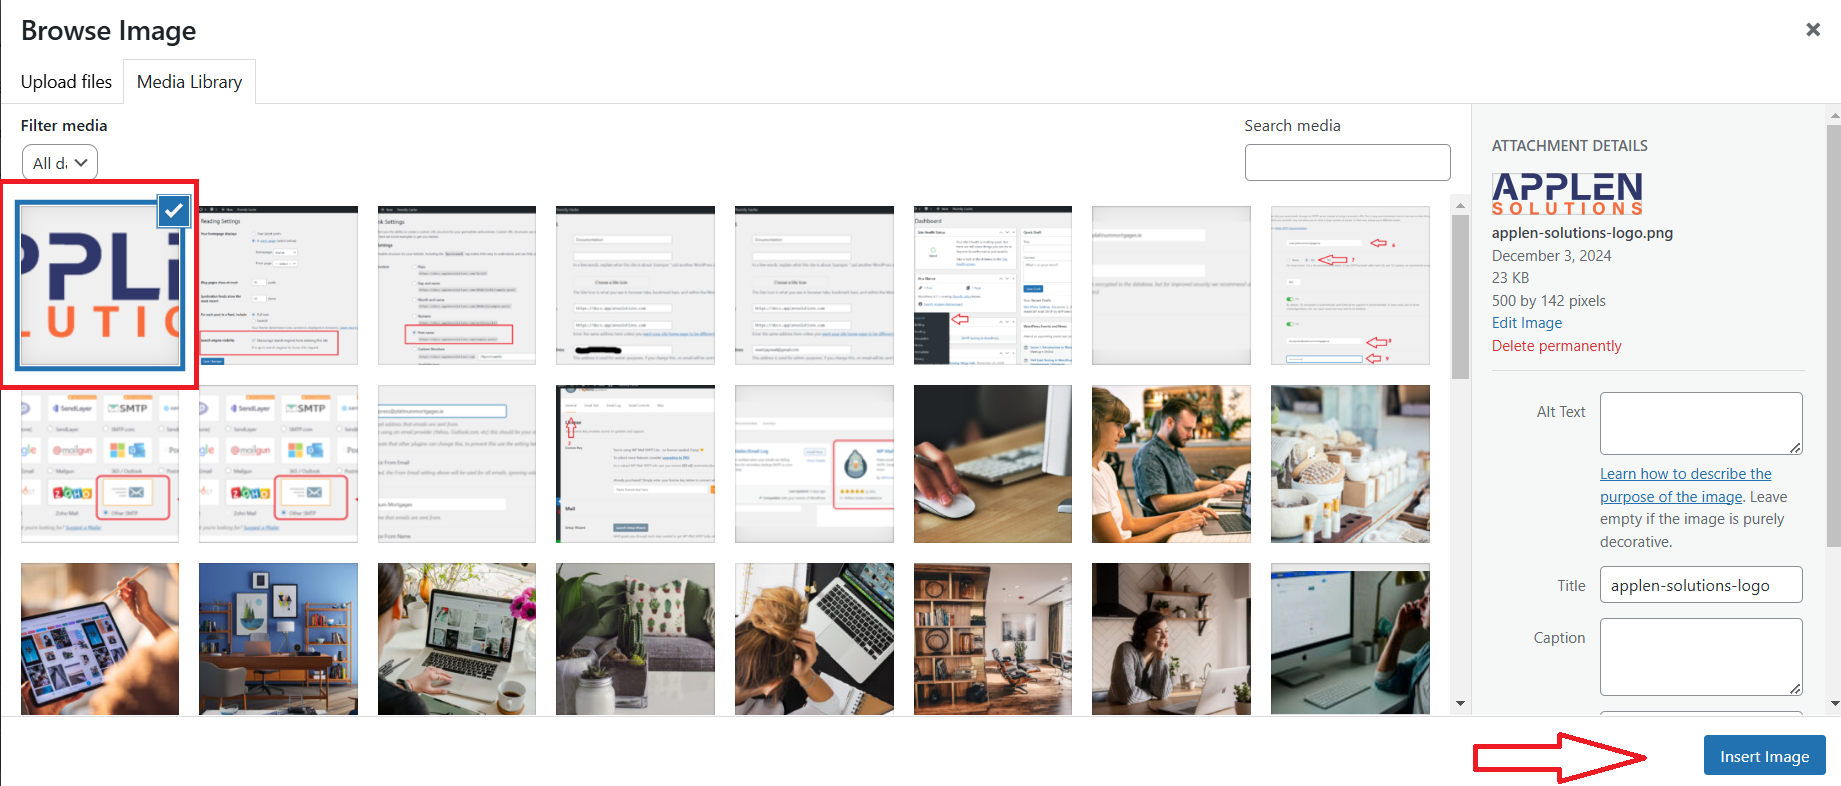This screenshot has height=786, width=1841.
Task: Choose the bearded man at laptop photo
Action: click(1170, 464)
